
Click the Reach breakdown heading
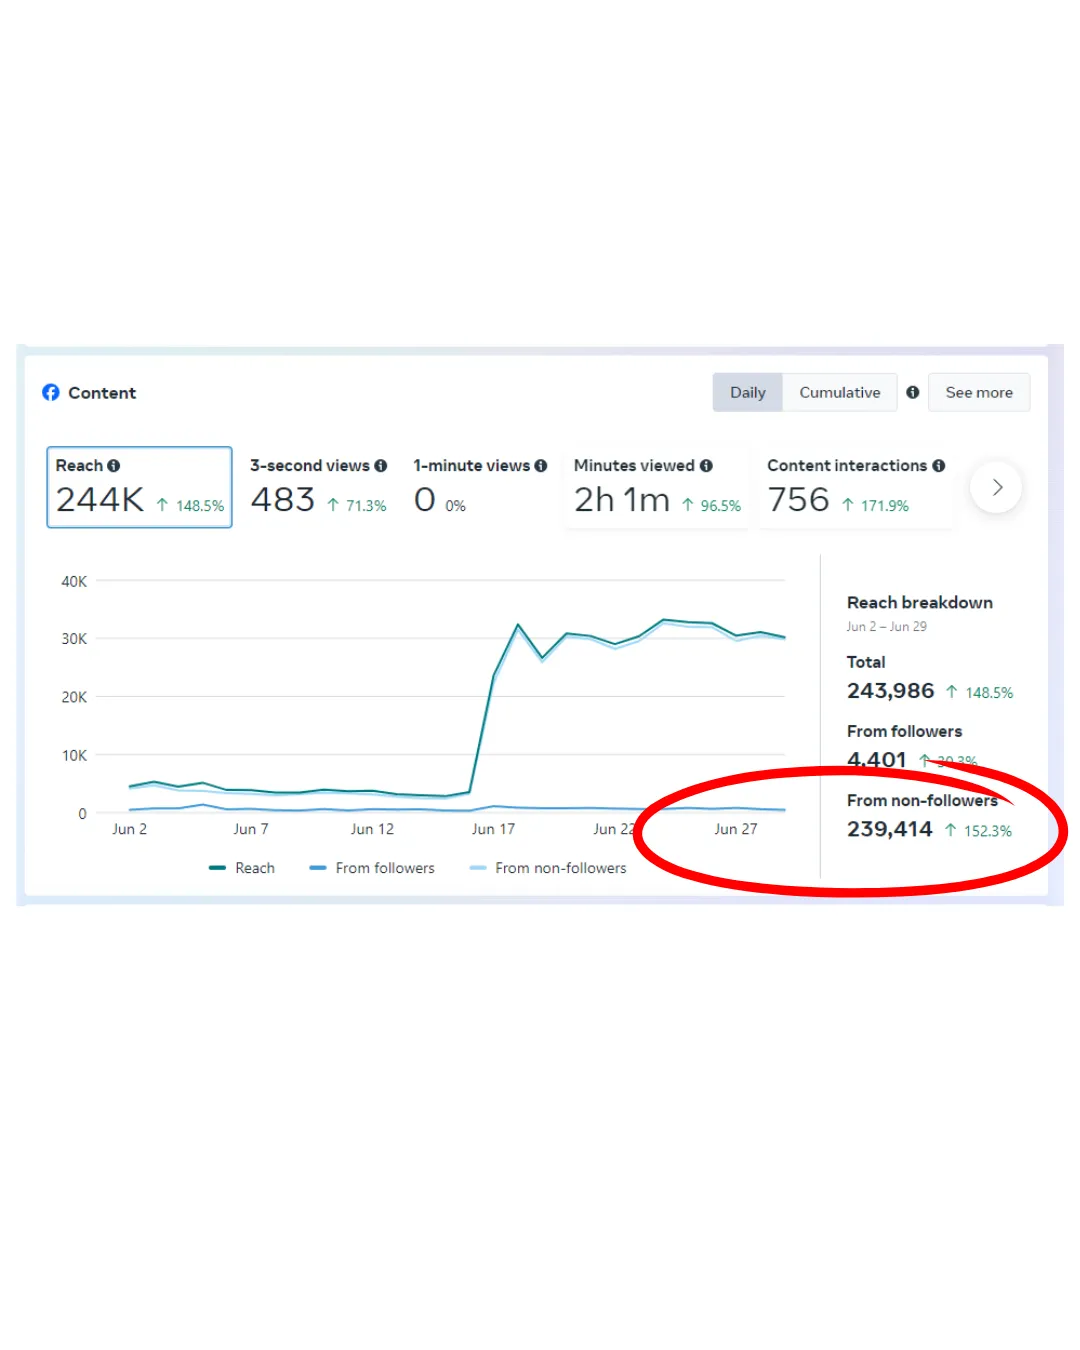(920, 602)
